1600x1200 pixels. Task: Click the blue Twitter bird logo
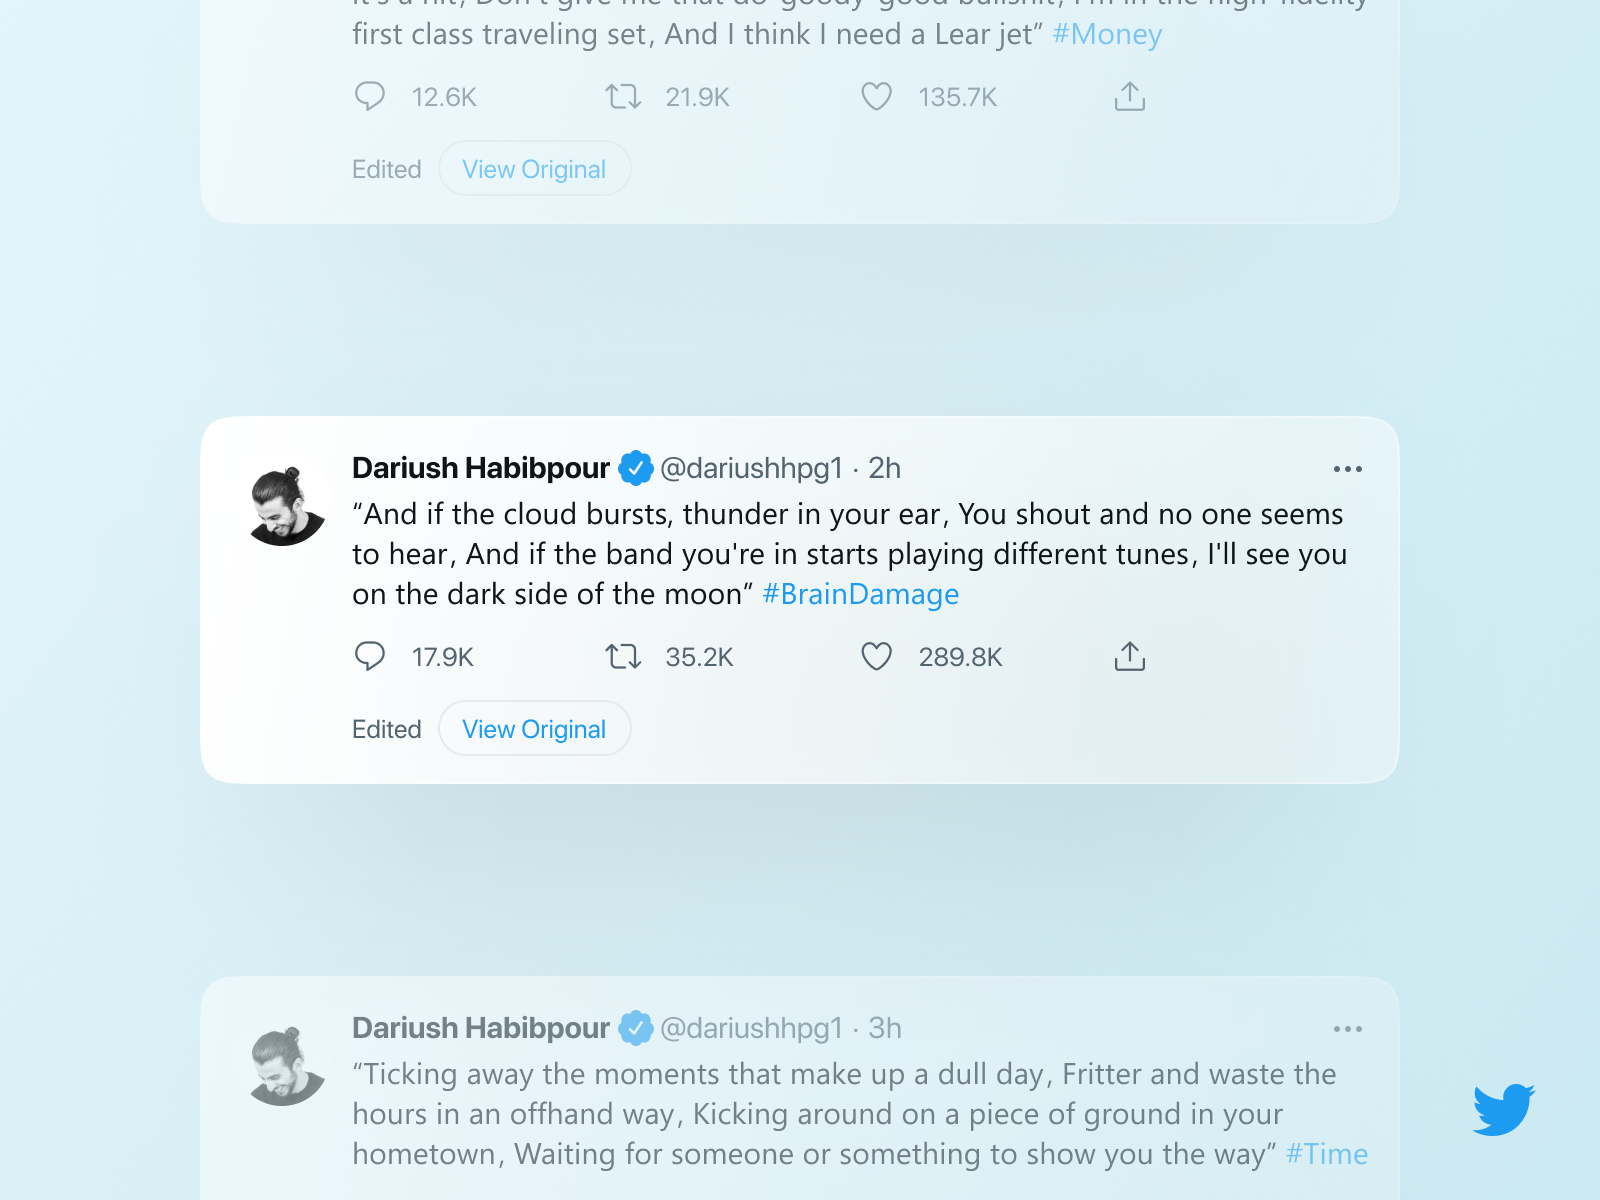(1504, 1109)
